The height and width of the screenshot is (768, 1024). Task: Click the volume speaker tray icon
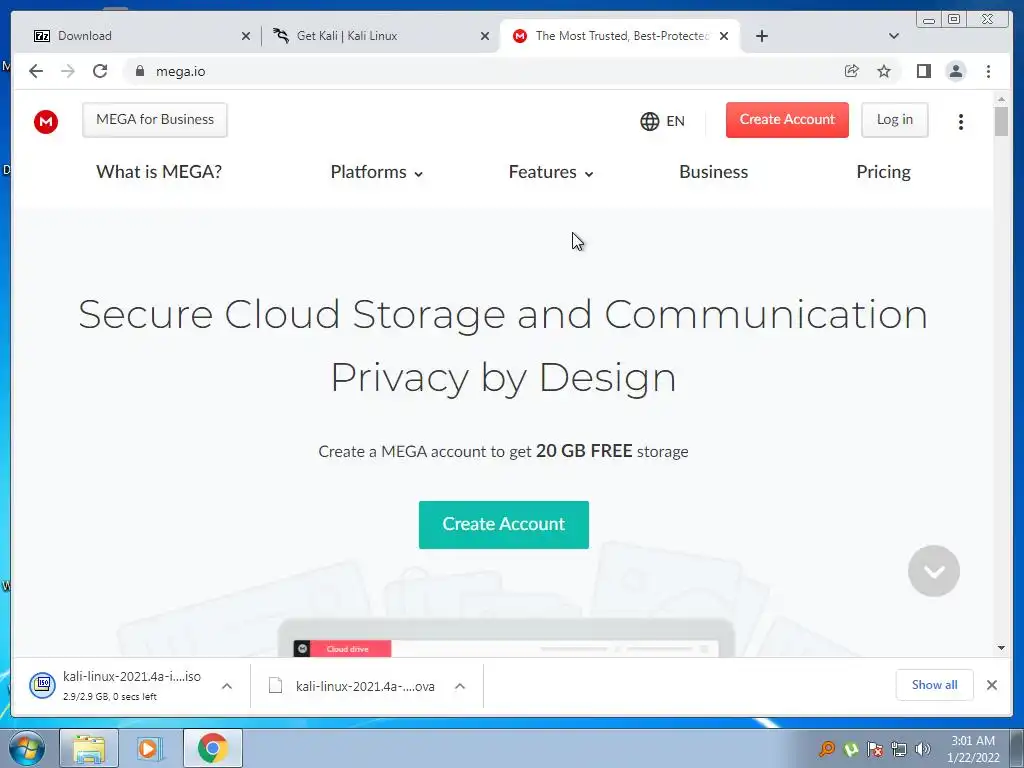click(923, 749)
